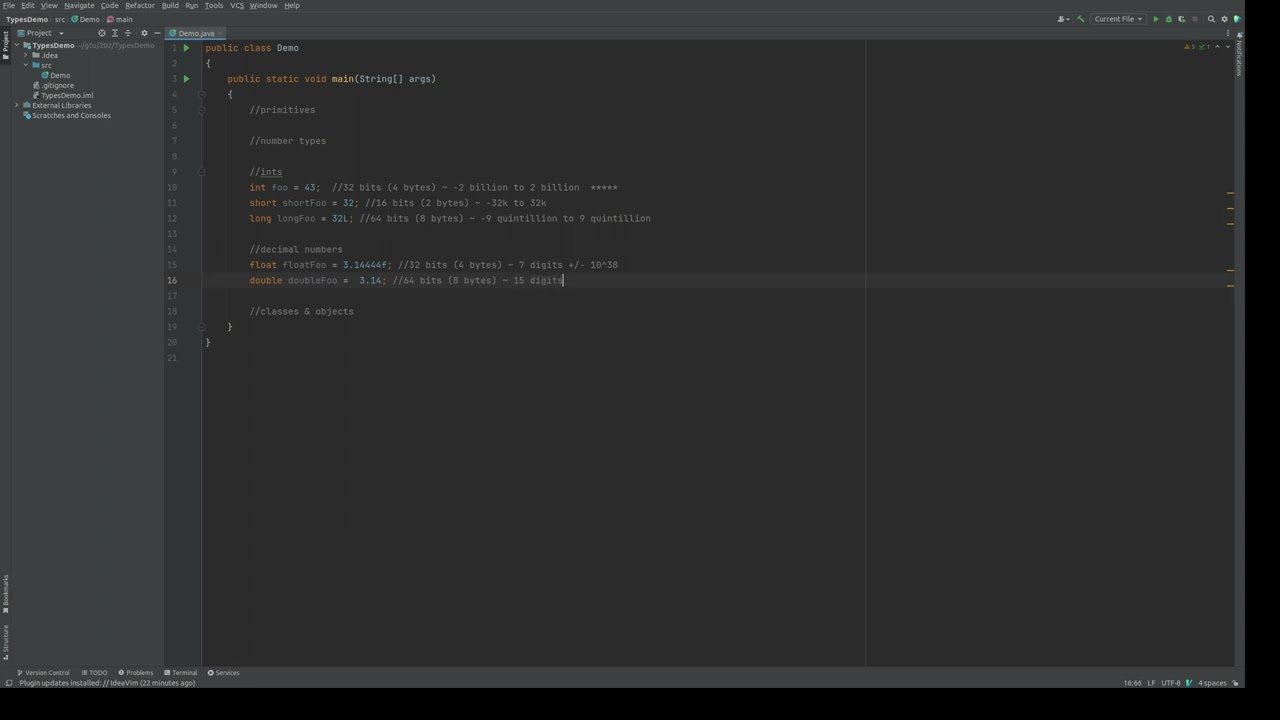Viewport: 1280px width, 720px height.
Task: Open the Problems tool window
Action: tap(136, 673)
